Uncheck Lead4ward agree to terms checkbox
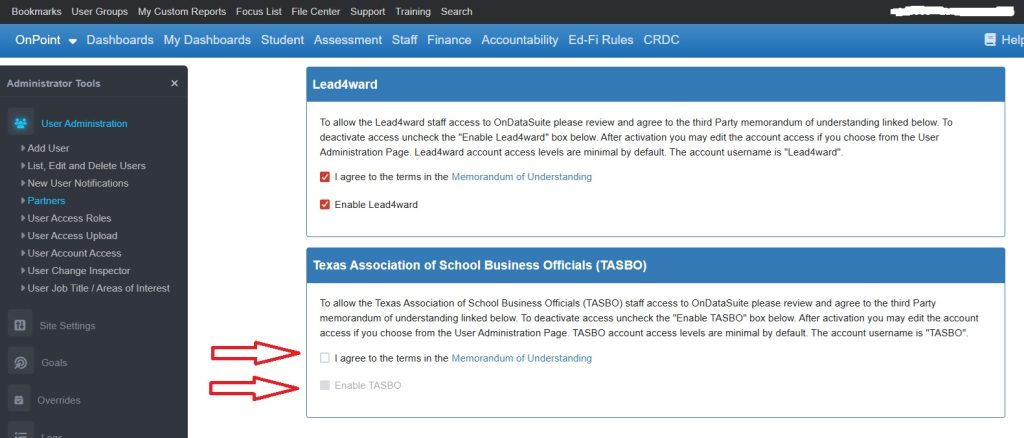The width and height of the screenshot is (1024, 438). 324,177
